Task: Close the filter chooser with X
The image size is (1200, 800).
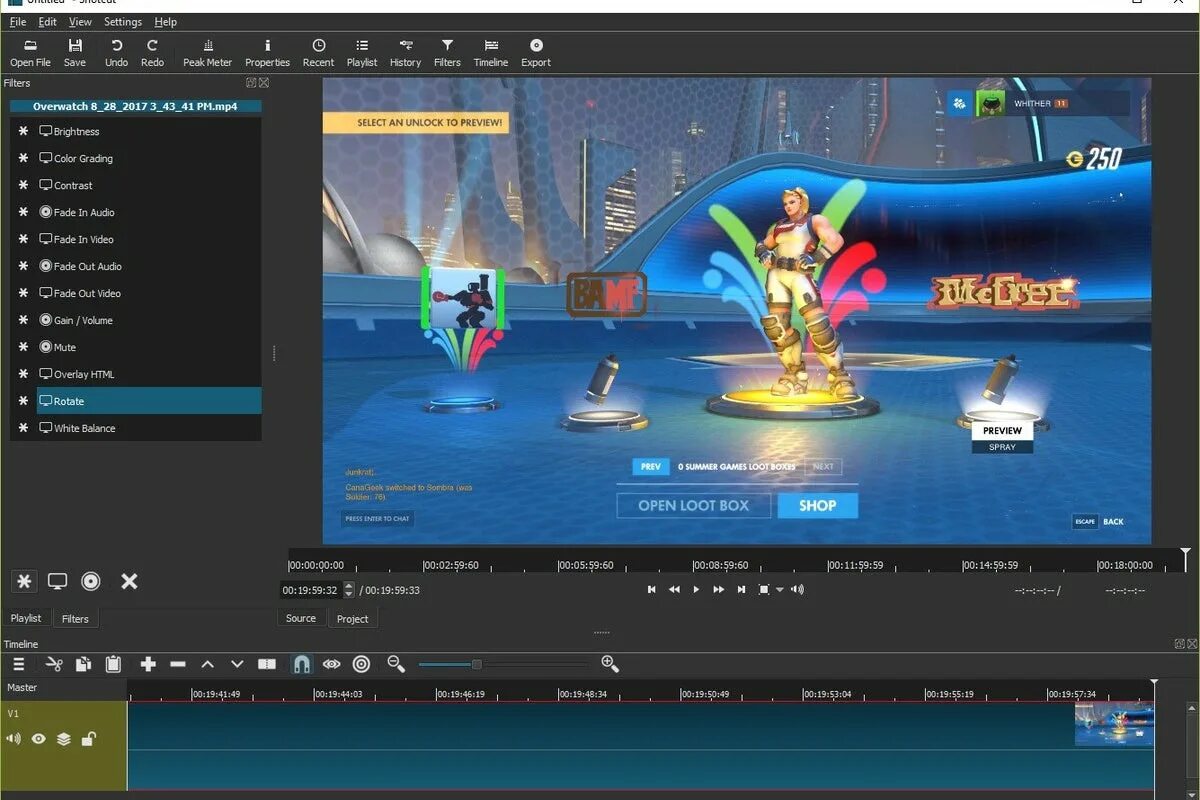Action: point(129,581)
